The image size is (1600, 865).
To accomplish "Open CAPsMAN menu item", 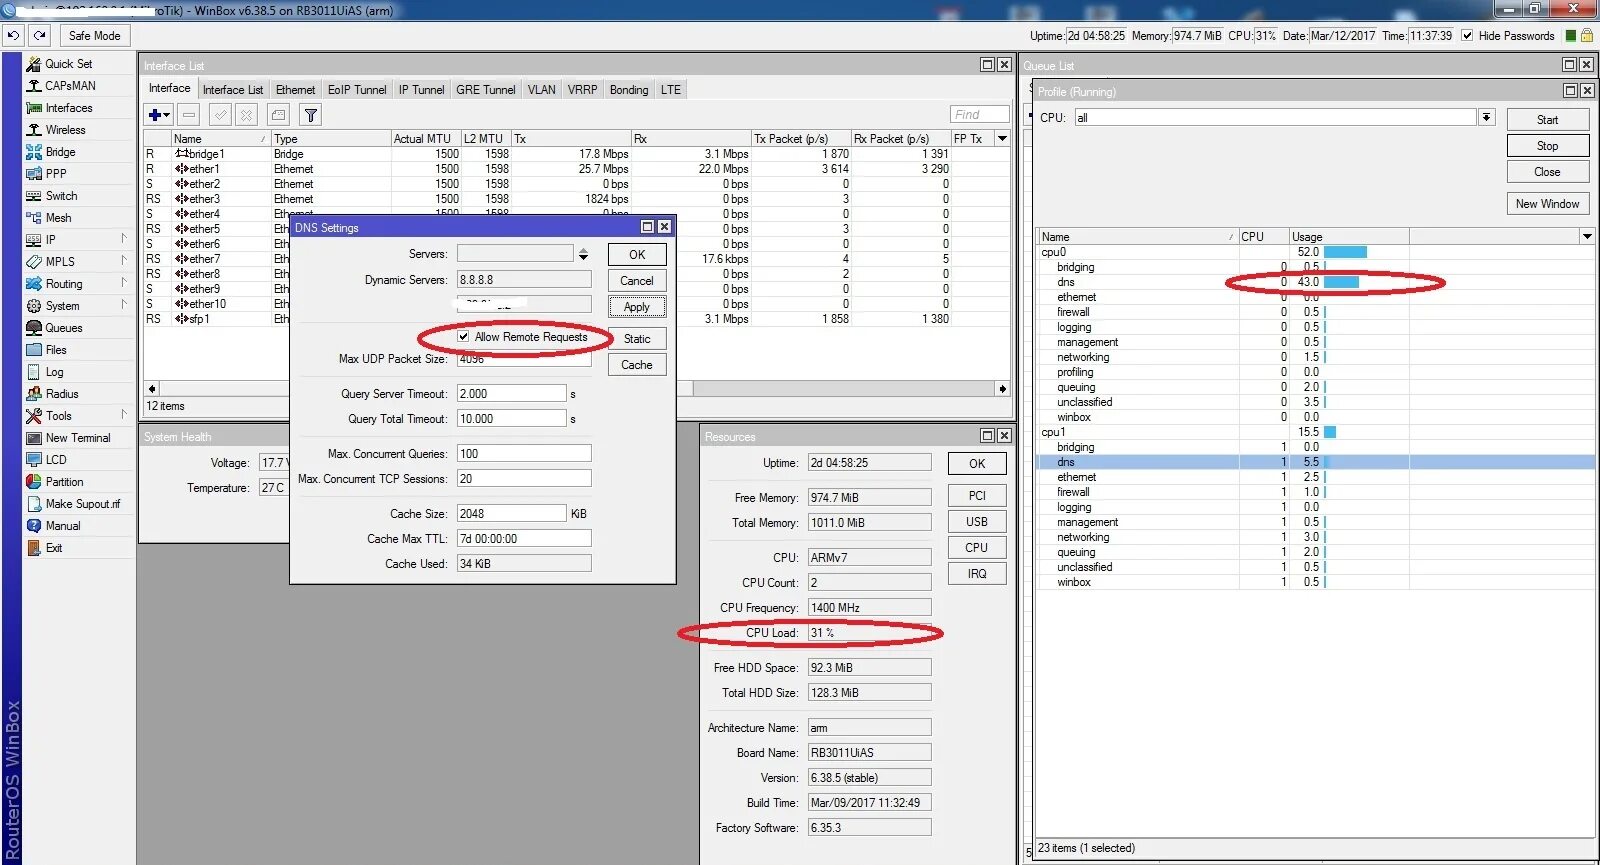I will point(70,86).
